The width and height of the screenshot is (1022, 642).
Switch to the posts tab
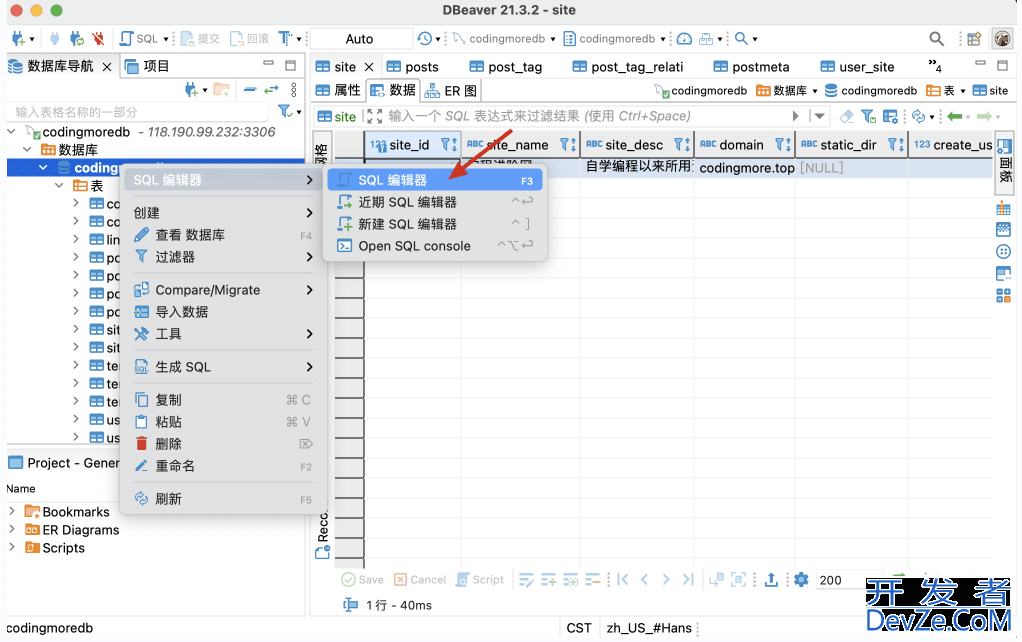pyautogui.click(x=413, y=66)
